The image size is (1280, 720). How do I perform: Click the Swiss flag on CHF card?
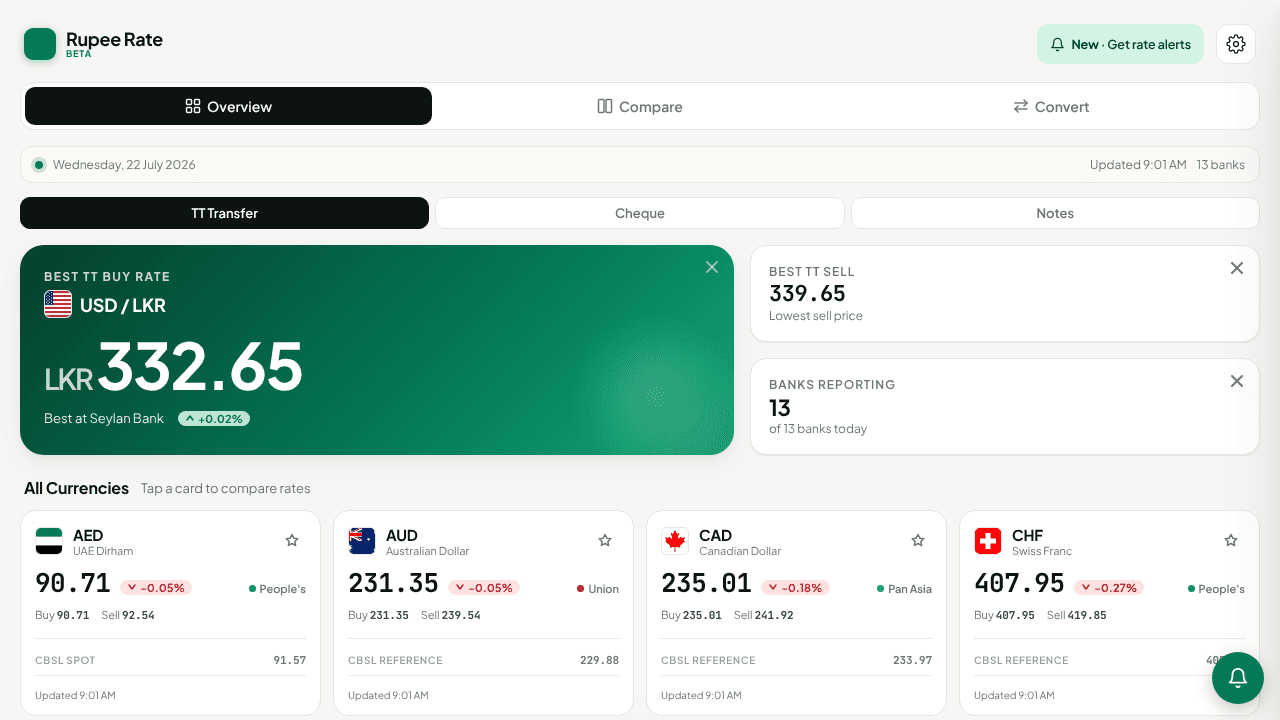[x=988, y=541]
